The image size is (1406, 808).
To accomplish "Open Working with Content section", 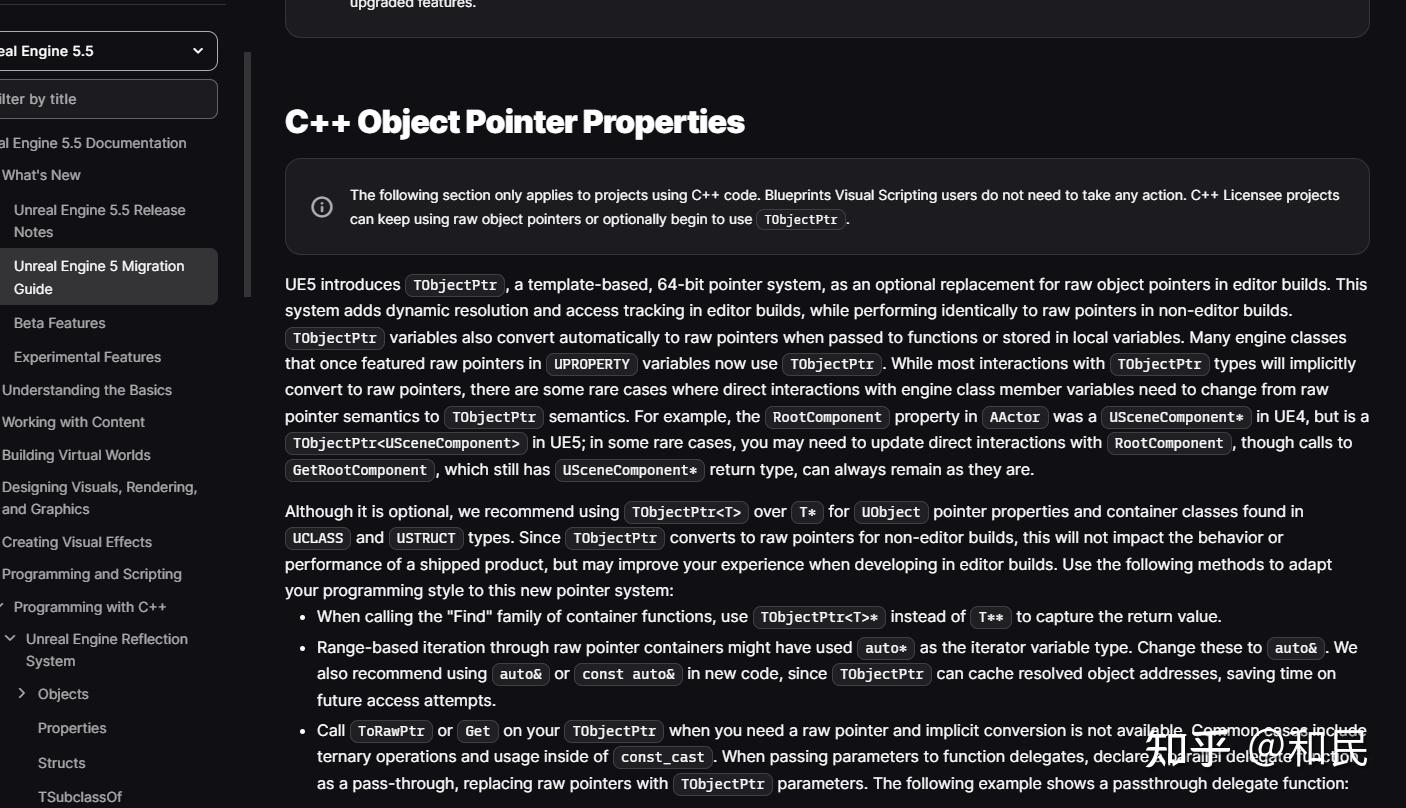I will 73,422.
